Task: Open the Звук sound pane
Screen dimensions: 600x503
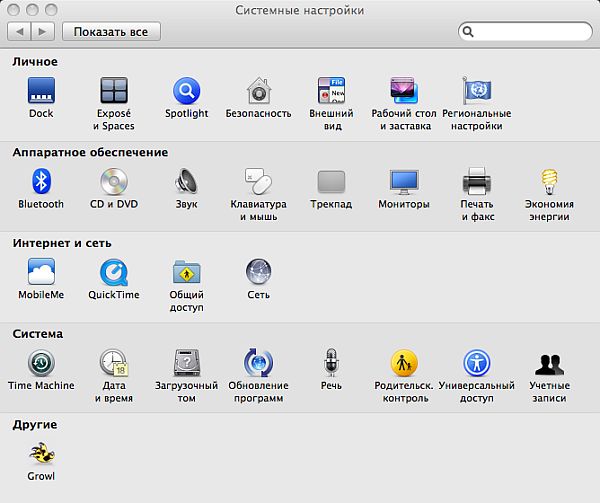Action: click(x=186, y=181)
